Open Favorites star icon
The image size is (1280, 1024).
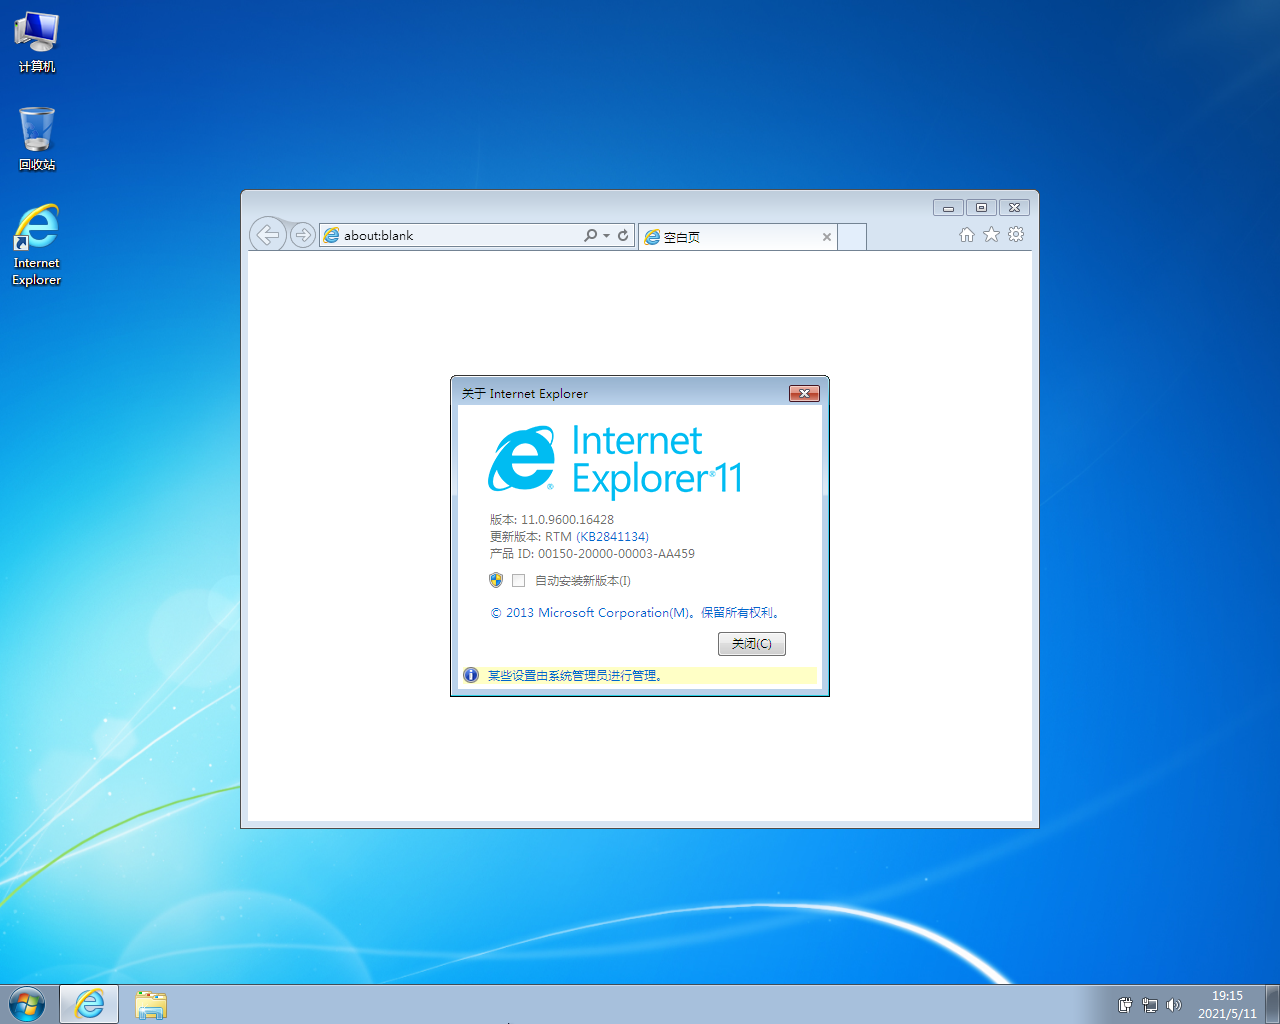pyautogui.click(x=991, y=234)
